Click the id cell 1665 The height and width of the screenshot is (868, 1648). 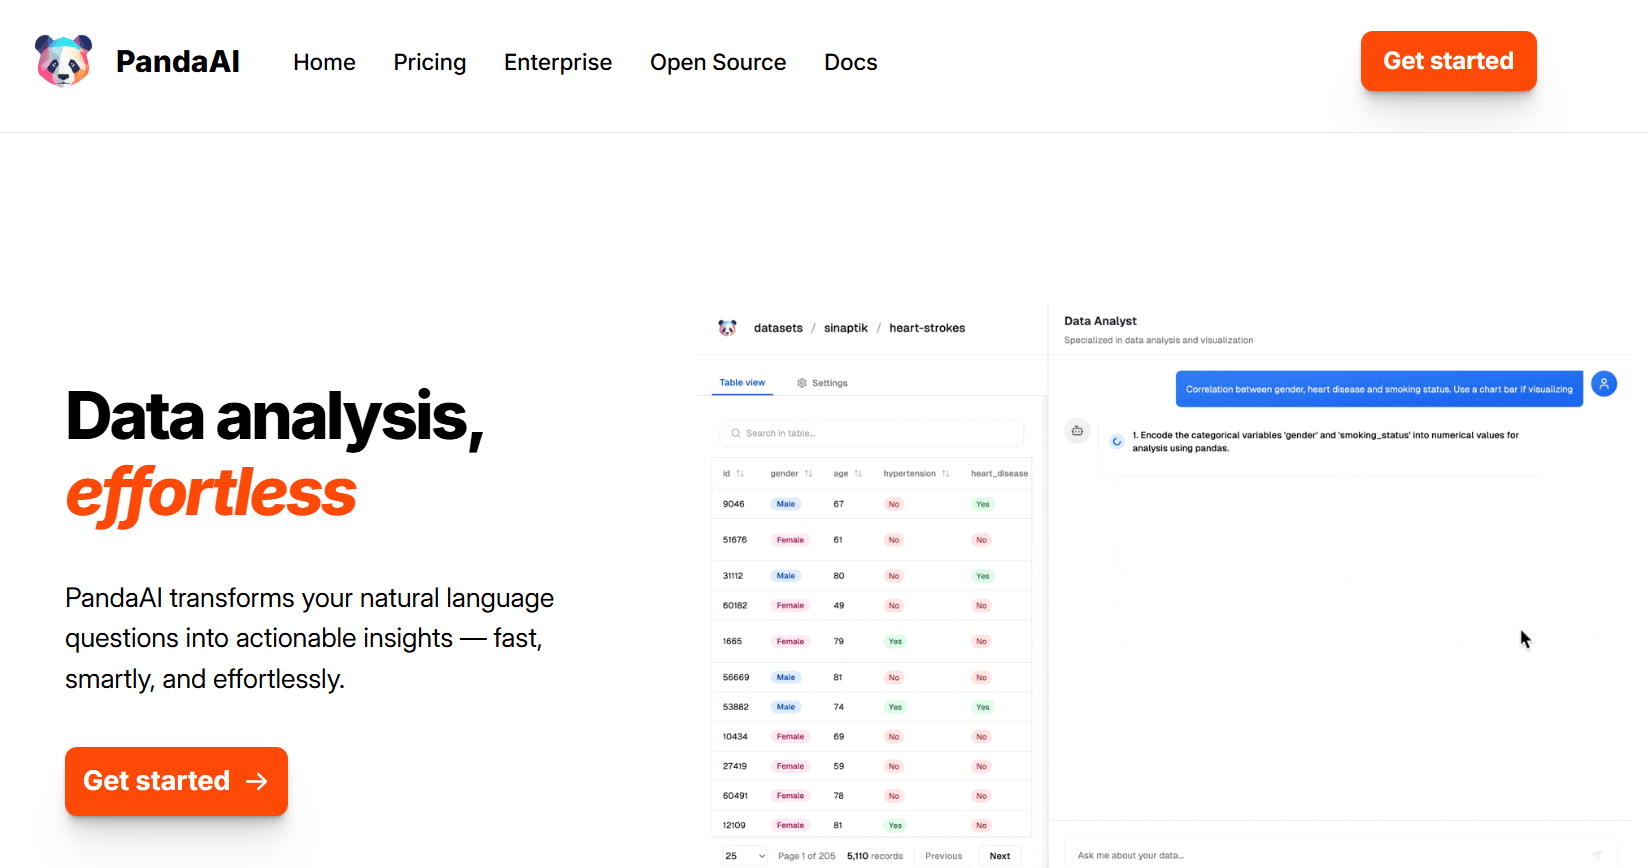pos(733,642)
